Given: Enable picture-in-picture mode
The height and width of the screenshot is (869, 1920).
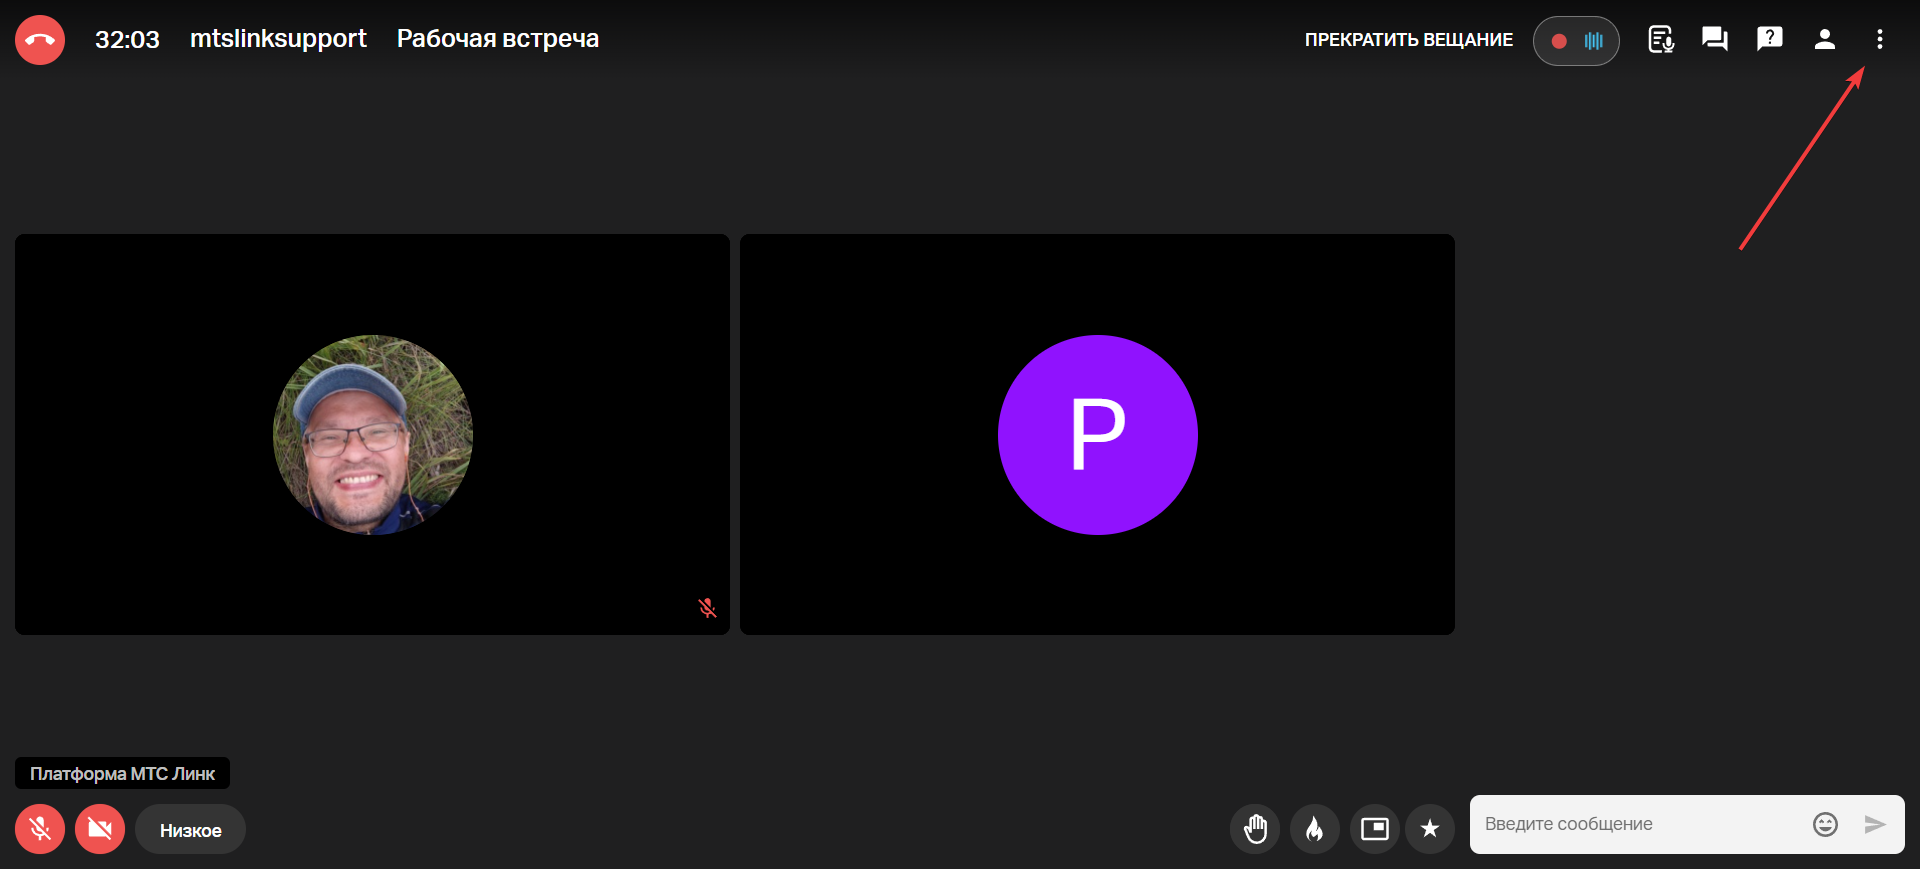Looking at the screenshot, I should coord(1375,829).
